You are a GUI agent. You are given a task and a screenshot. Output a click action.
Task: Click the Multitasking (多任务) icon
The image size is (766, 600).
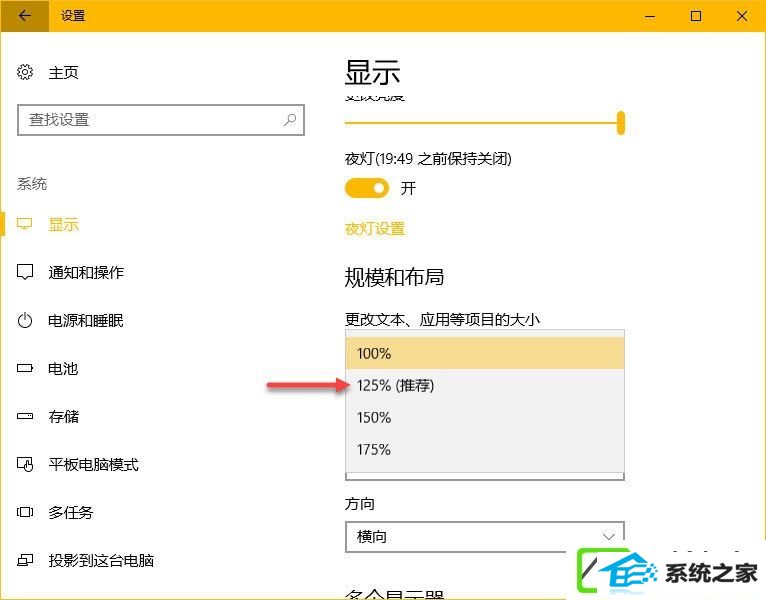point(25,512)
